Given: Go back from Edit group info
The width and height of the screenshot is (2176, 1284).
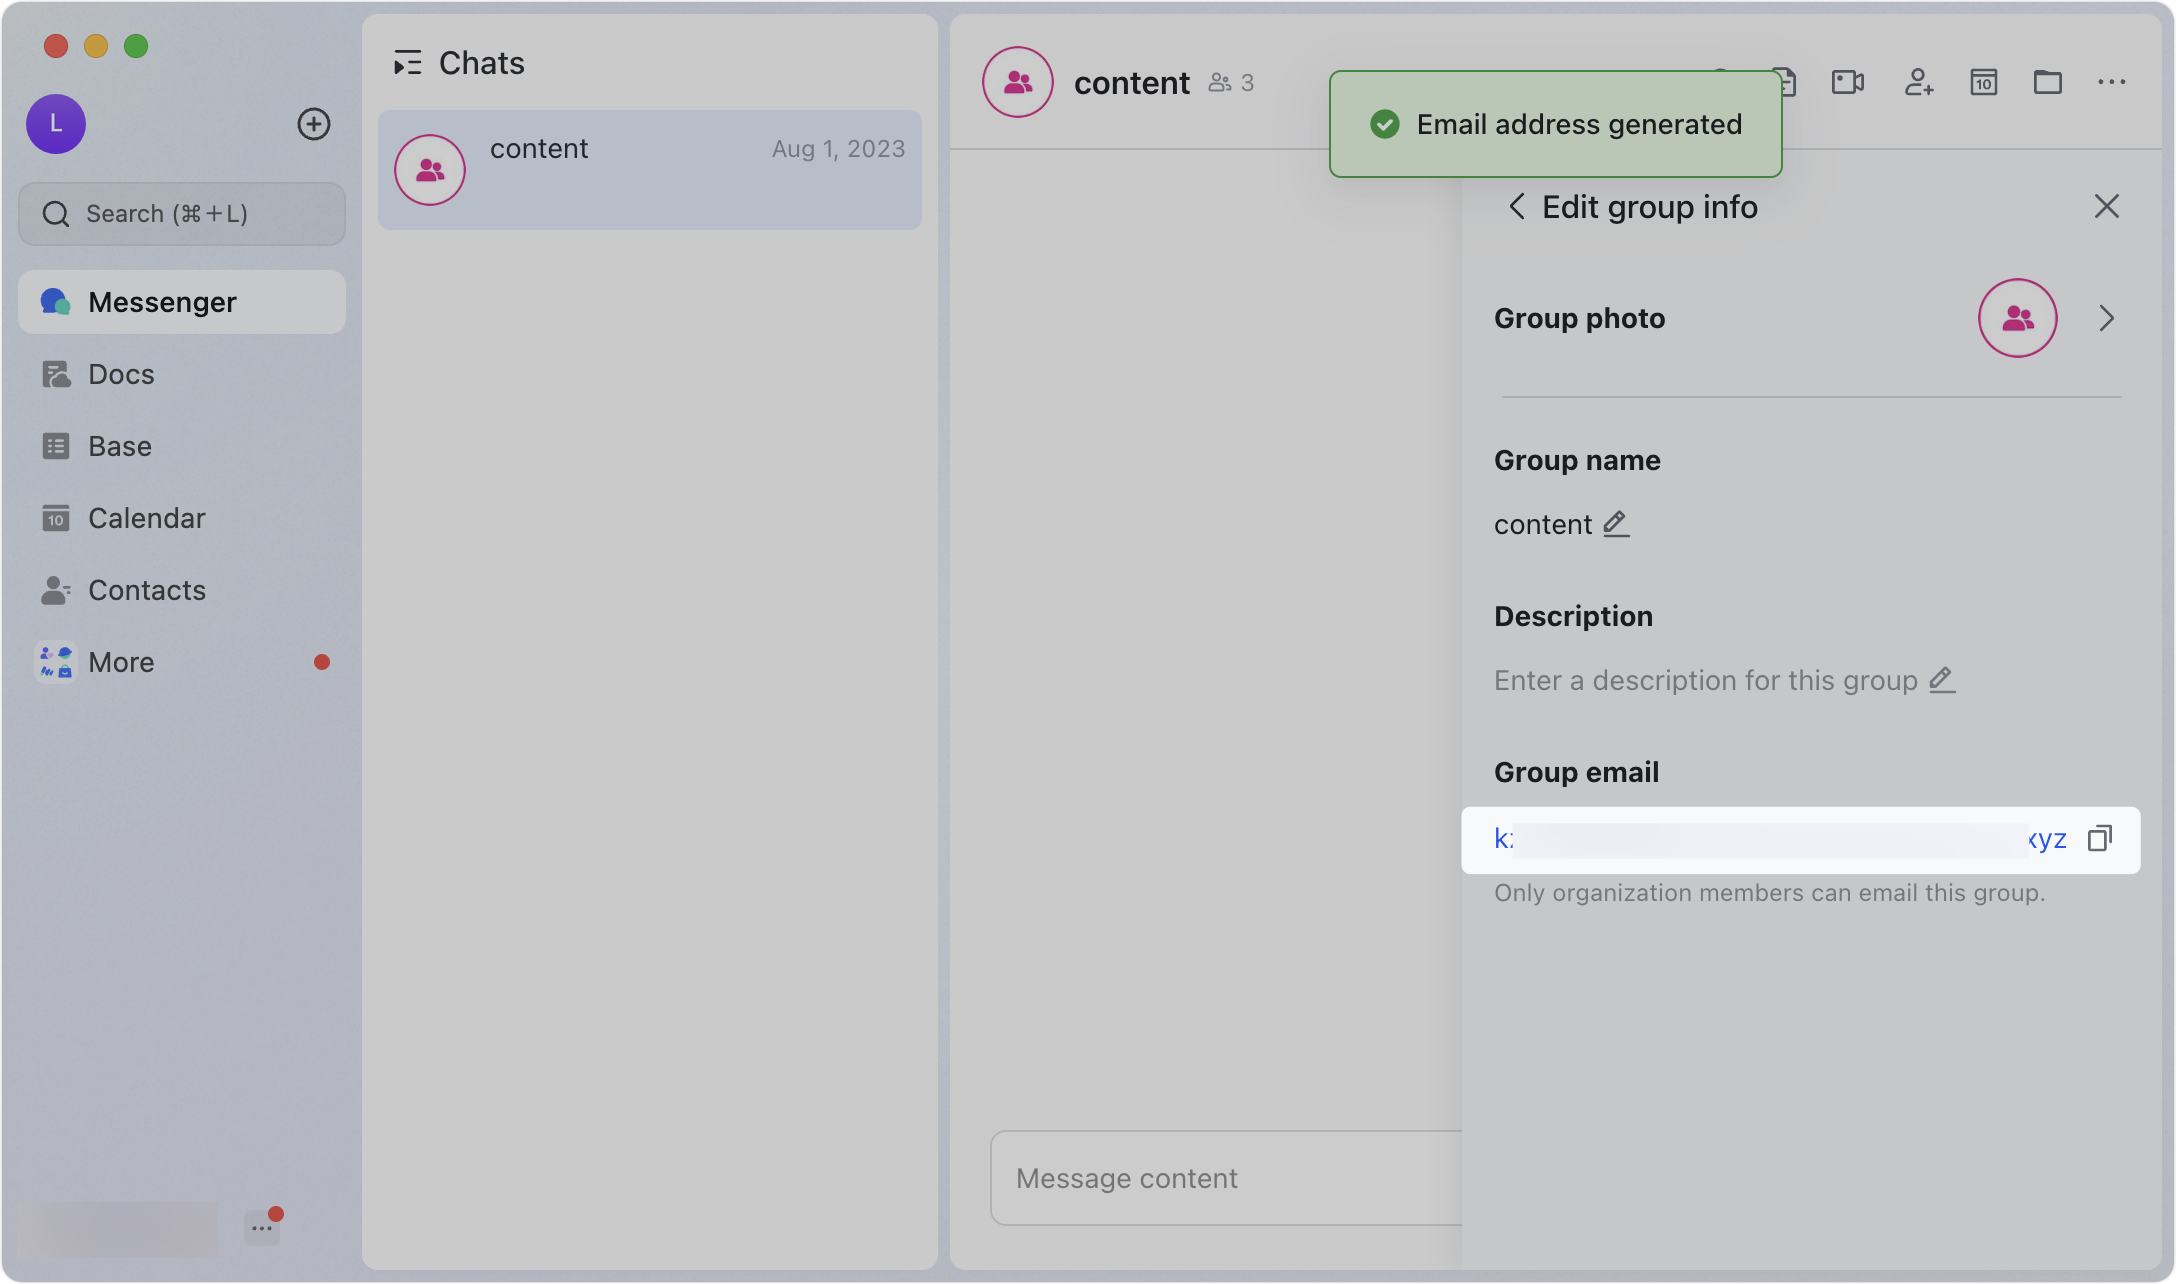Looking at the screenshot, I should click(x=1517, y=207).
